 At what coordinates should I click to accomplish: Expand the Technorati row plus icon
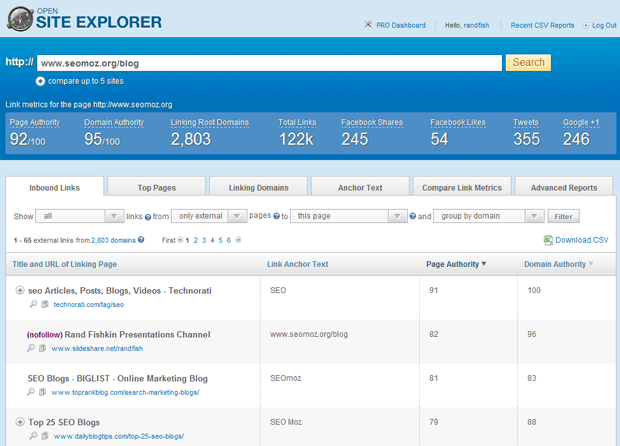coord(20,290)
